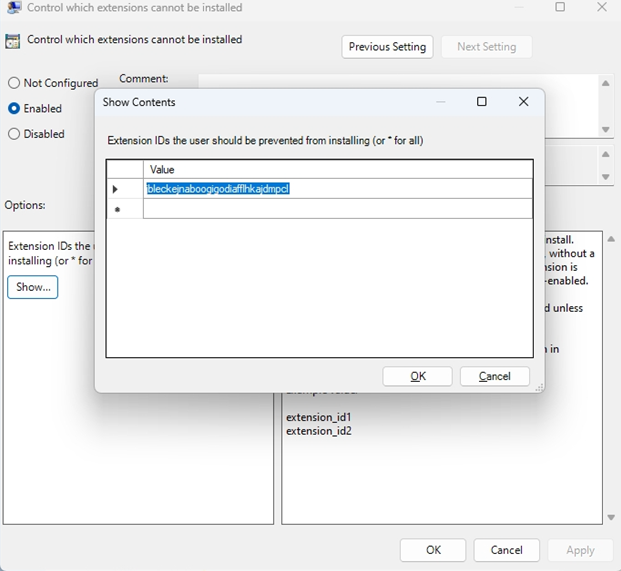Click the empty new-row value cell
The image size is (621, 571).
(x=338, y=209)
